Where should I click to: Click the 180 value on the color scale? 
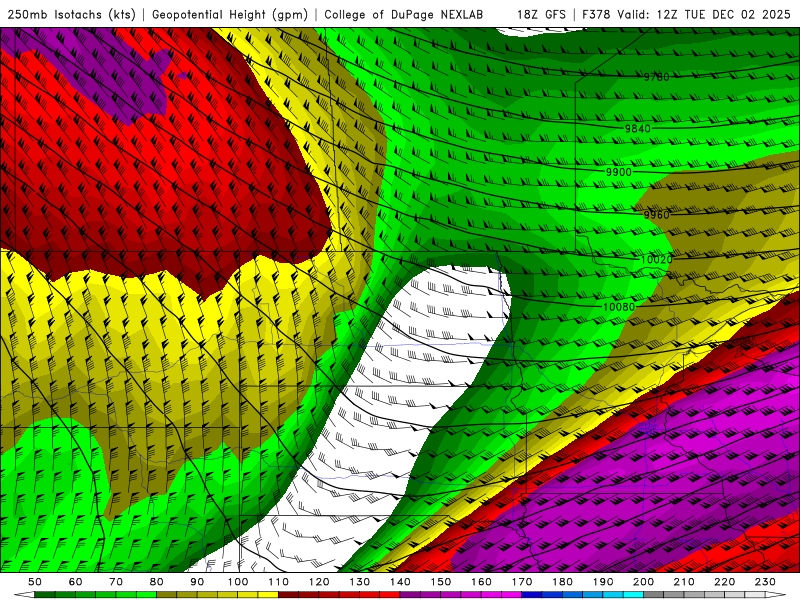(562, 582)
